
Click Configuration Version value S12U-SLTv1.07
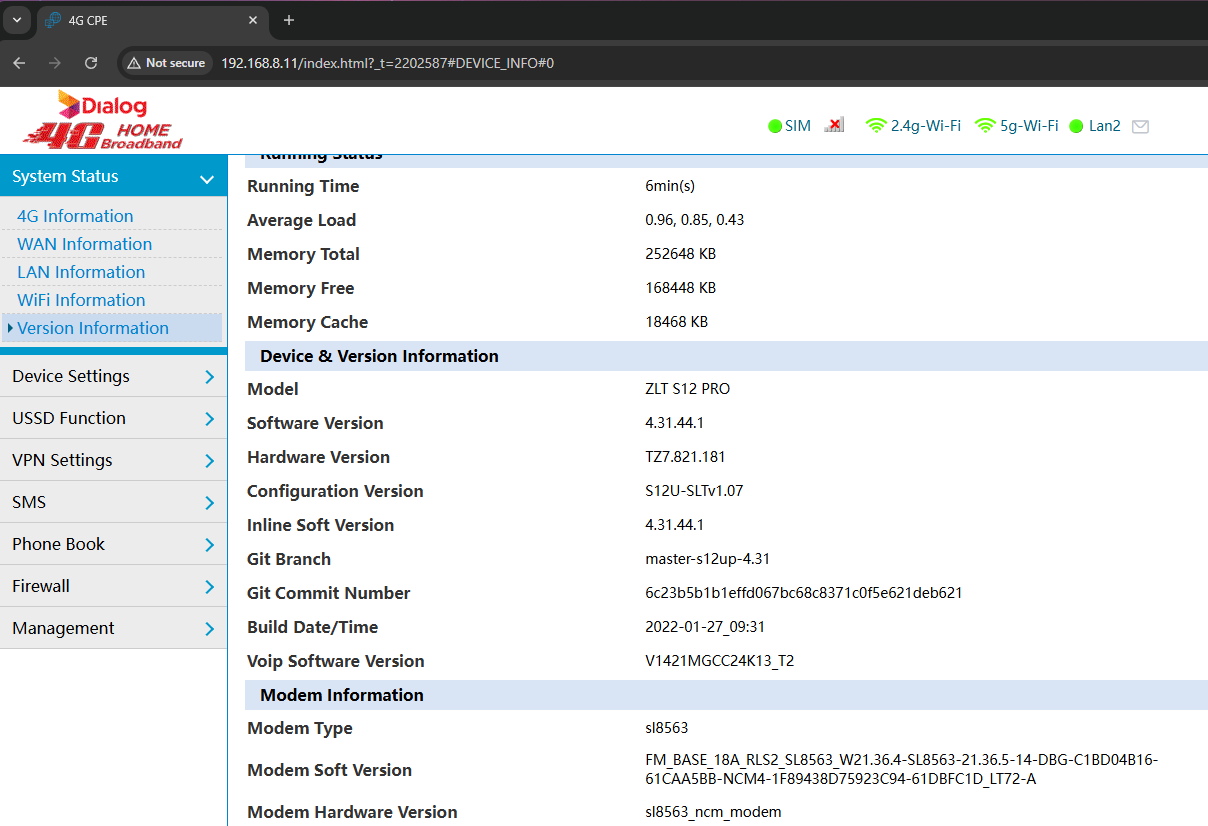click(694, 491)
